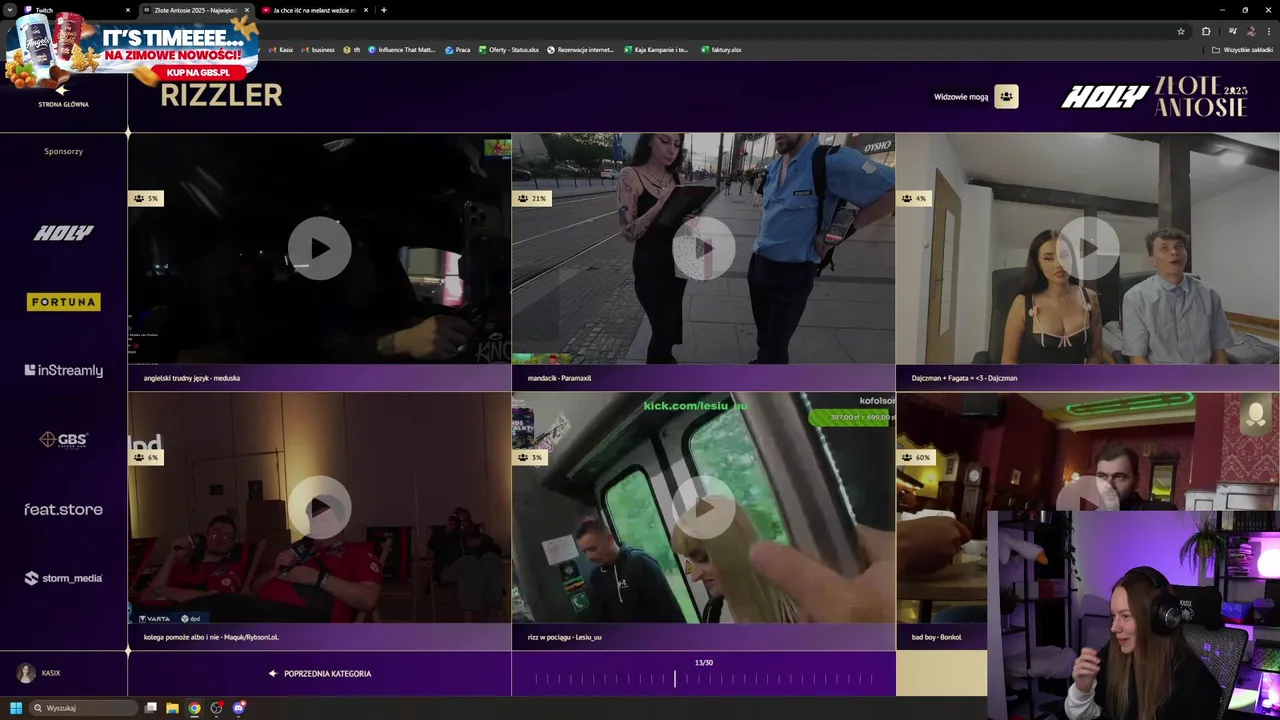Screen dimensions: 1280x720
Task: Open the GBS sponsor logo
Action: click(x=63, y=440)
